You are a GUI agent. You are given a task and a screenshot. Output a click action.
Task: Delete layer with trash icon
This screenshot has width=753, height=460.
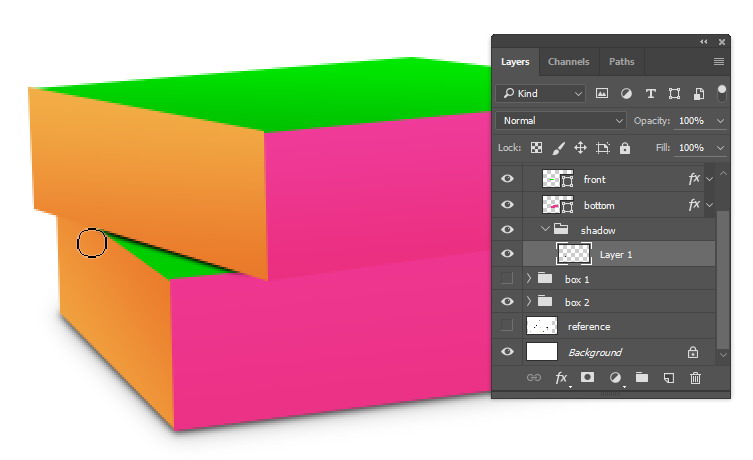point(696,378)
